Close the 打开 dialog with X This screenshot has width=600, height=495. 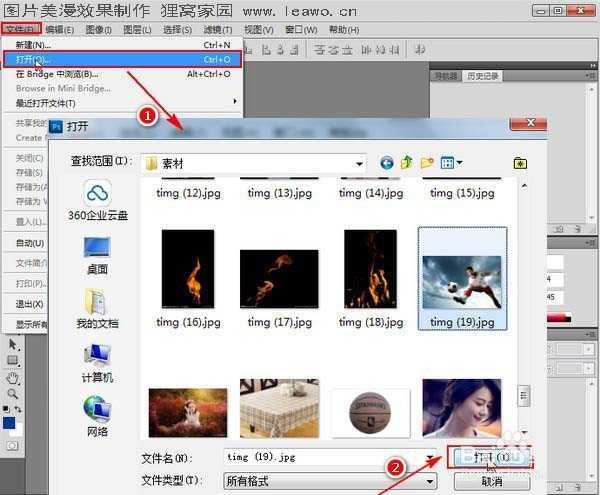528,123
